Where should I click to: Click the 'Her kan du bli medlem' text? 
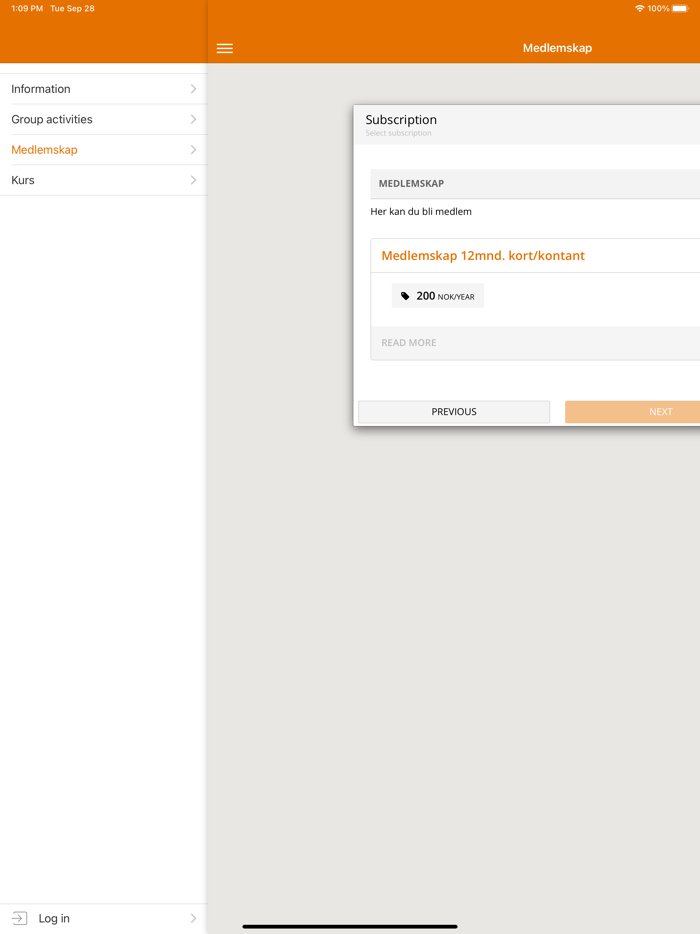(421, 211)
